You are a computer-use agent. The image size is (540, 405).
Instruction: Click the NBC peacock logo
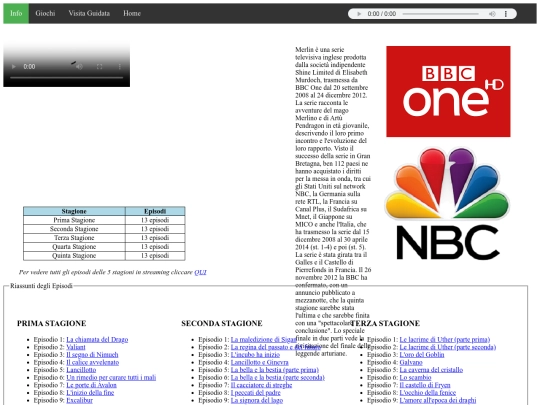point(447,204)
